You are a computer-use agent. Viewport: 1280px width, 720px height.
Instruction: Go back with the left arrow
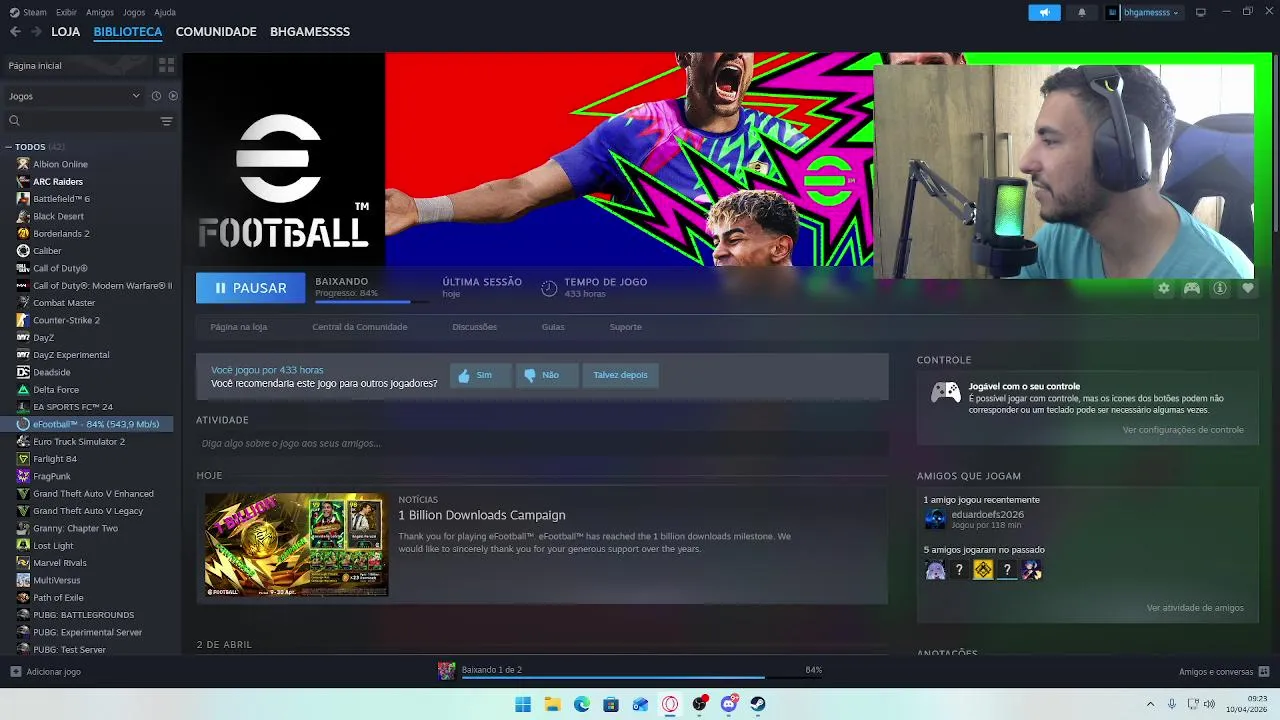pos(15,31)
